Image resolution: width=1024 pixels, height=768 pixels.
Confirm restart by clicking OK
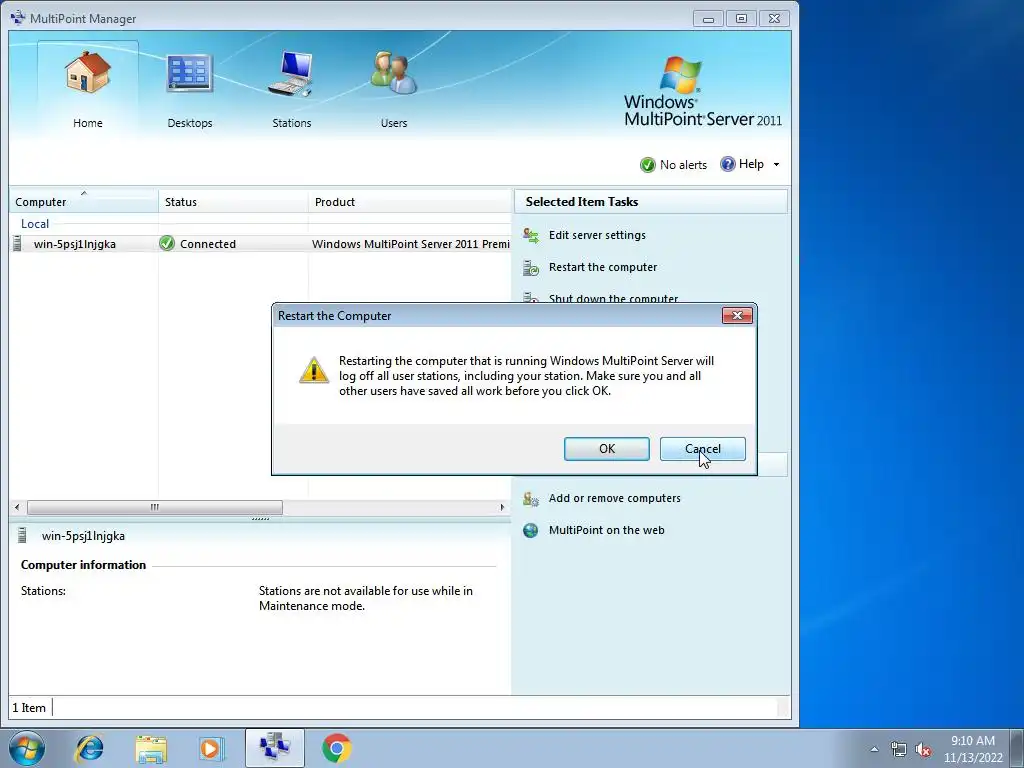tap(606, 449)
